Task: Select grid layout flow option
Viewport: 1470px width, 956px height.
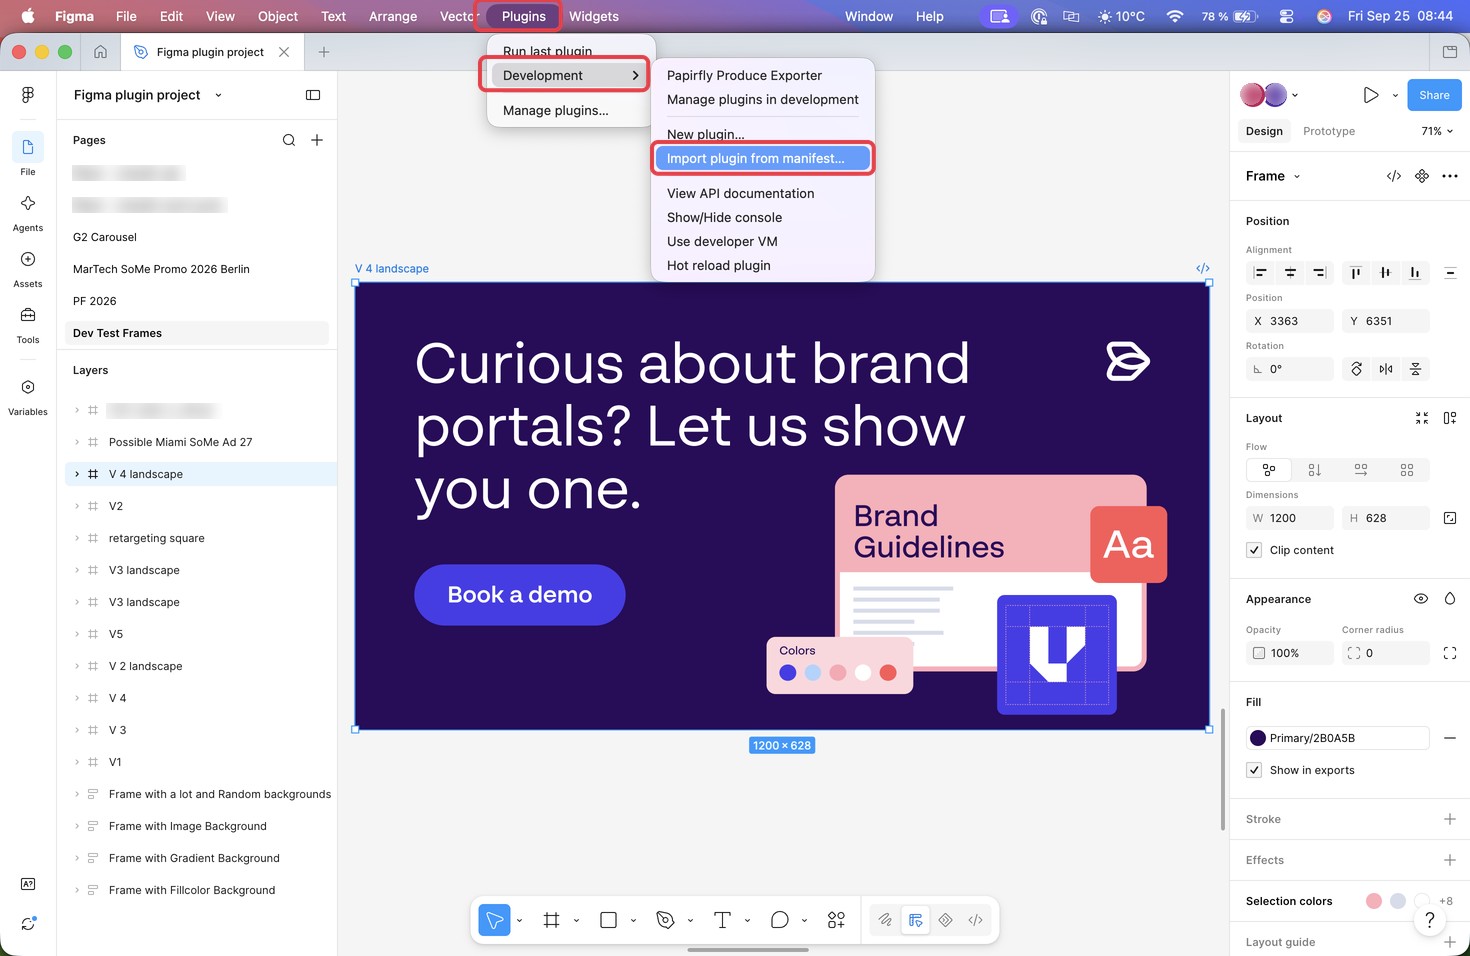Action: click(x=1407, y=470)
